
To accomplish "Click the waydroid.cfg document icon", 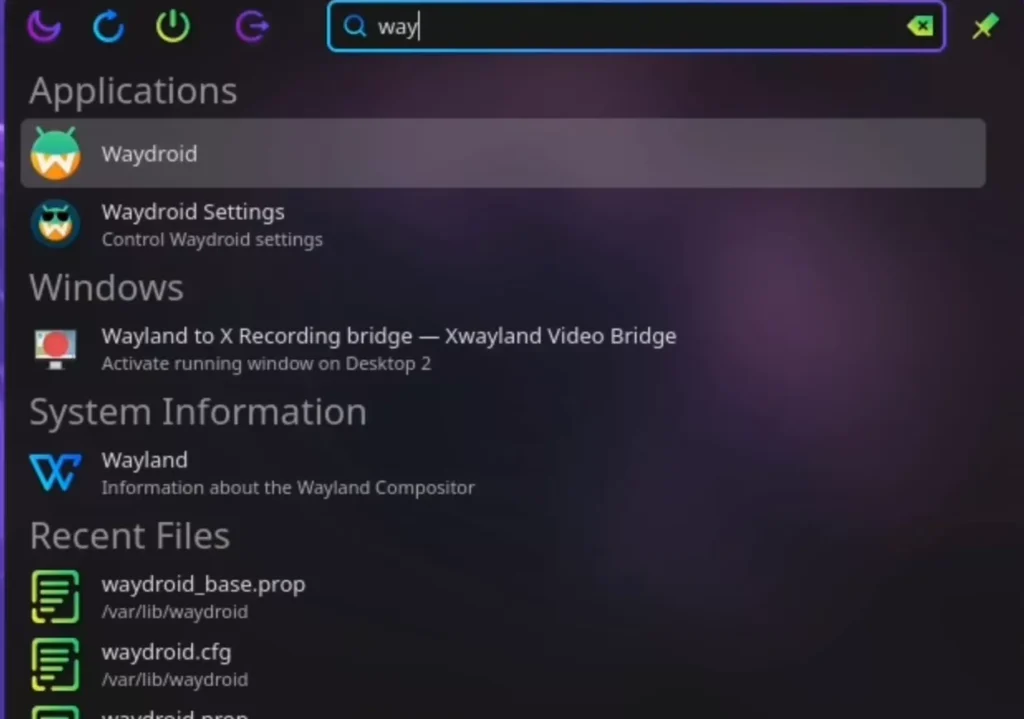I will (55, 664).
